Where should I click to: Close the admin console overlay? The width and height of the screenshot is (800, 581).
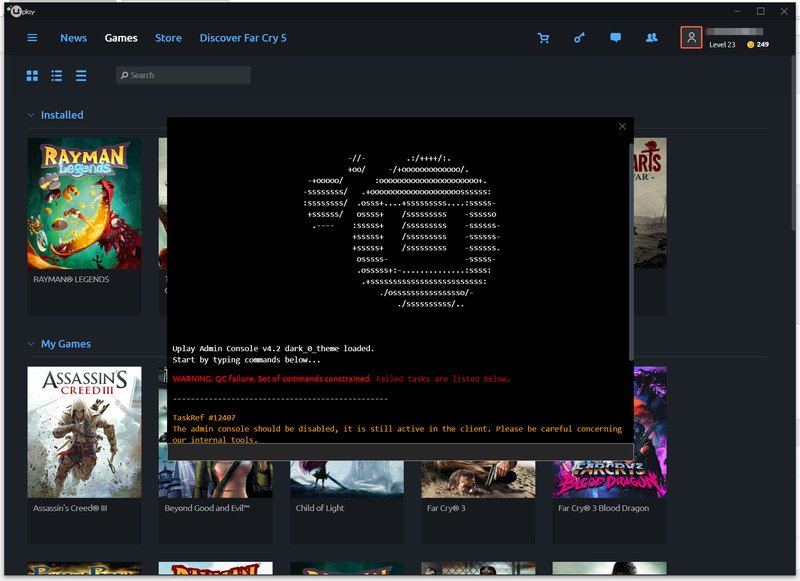click(x=622, y=126)
